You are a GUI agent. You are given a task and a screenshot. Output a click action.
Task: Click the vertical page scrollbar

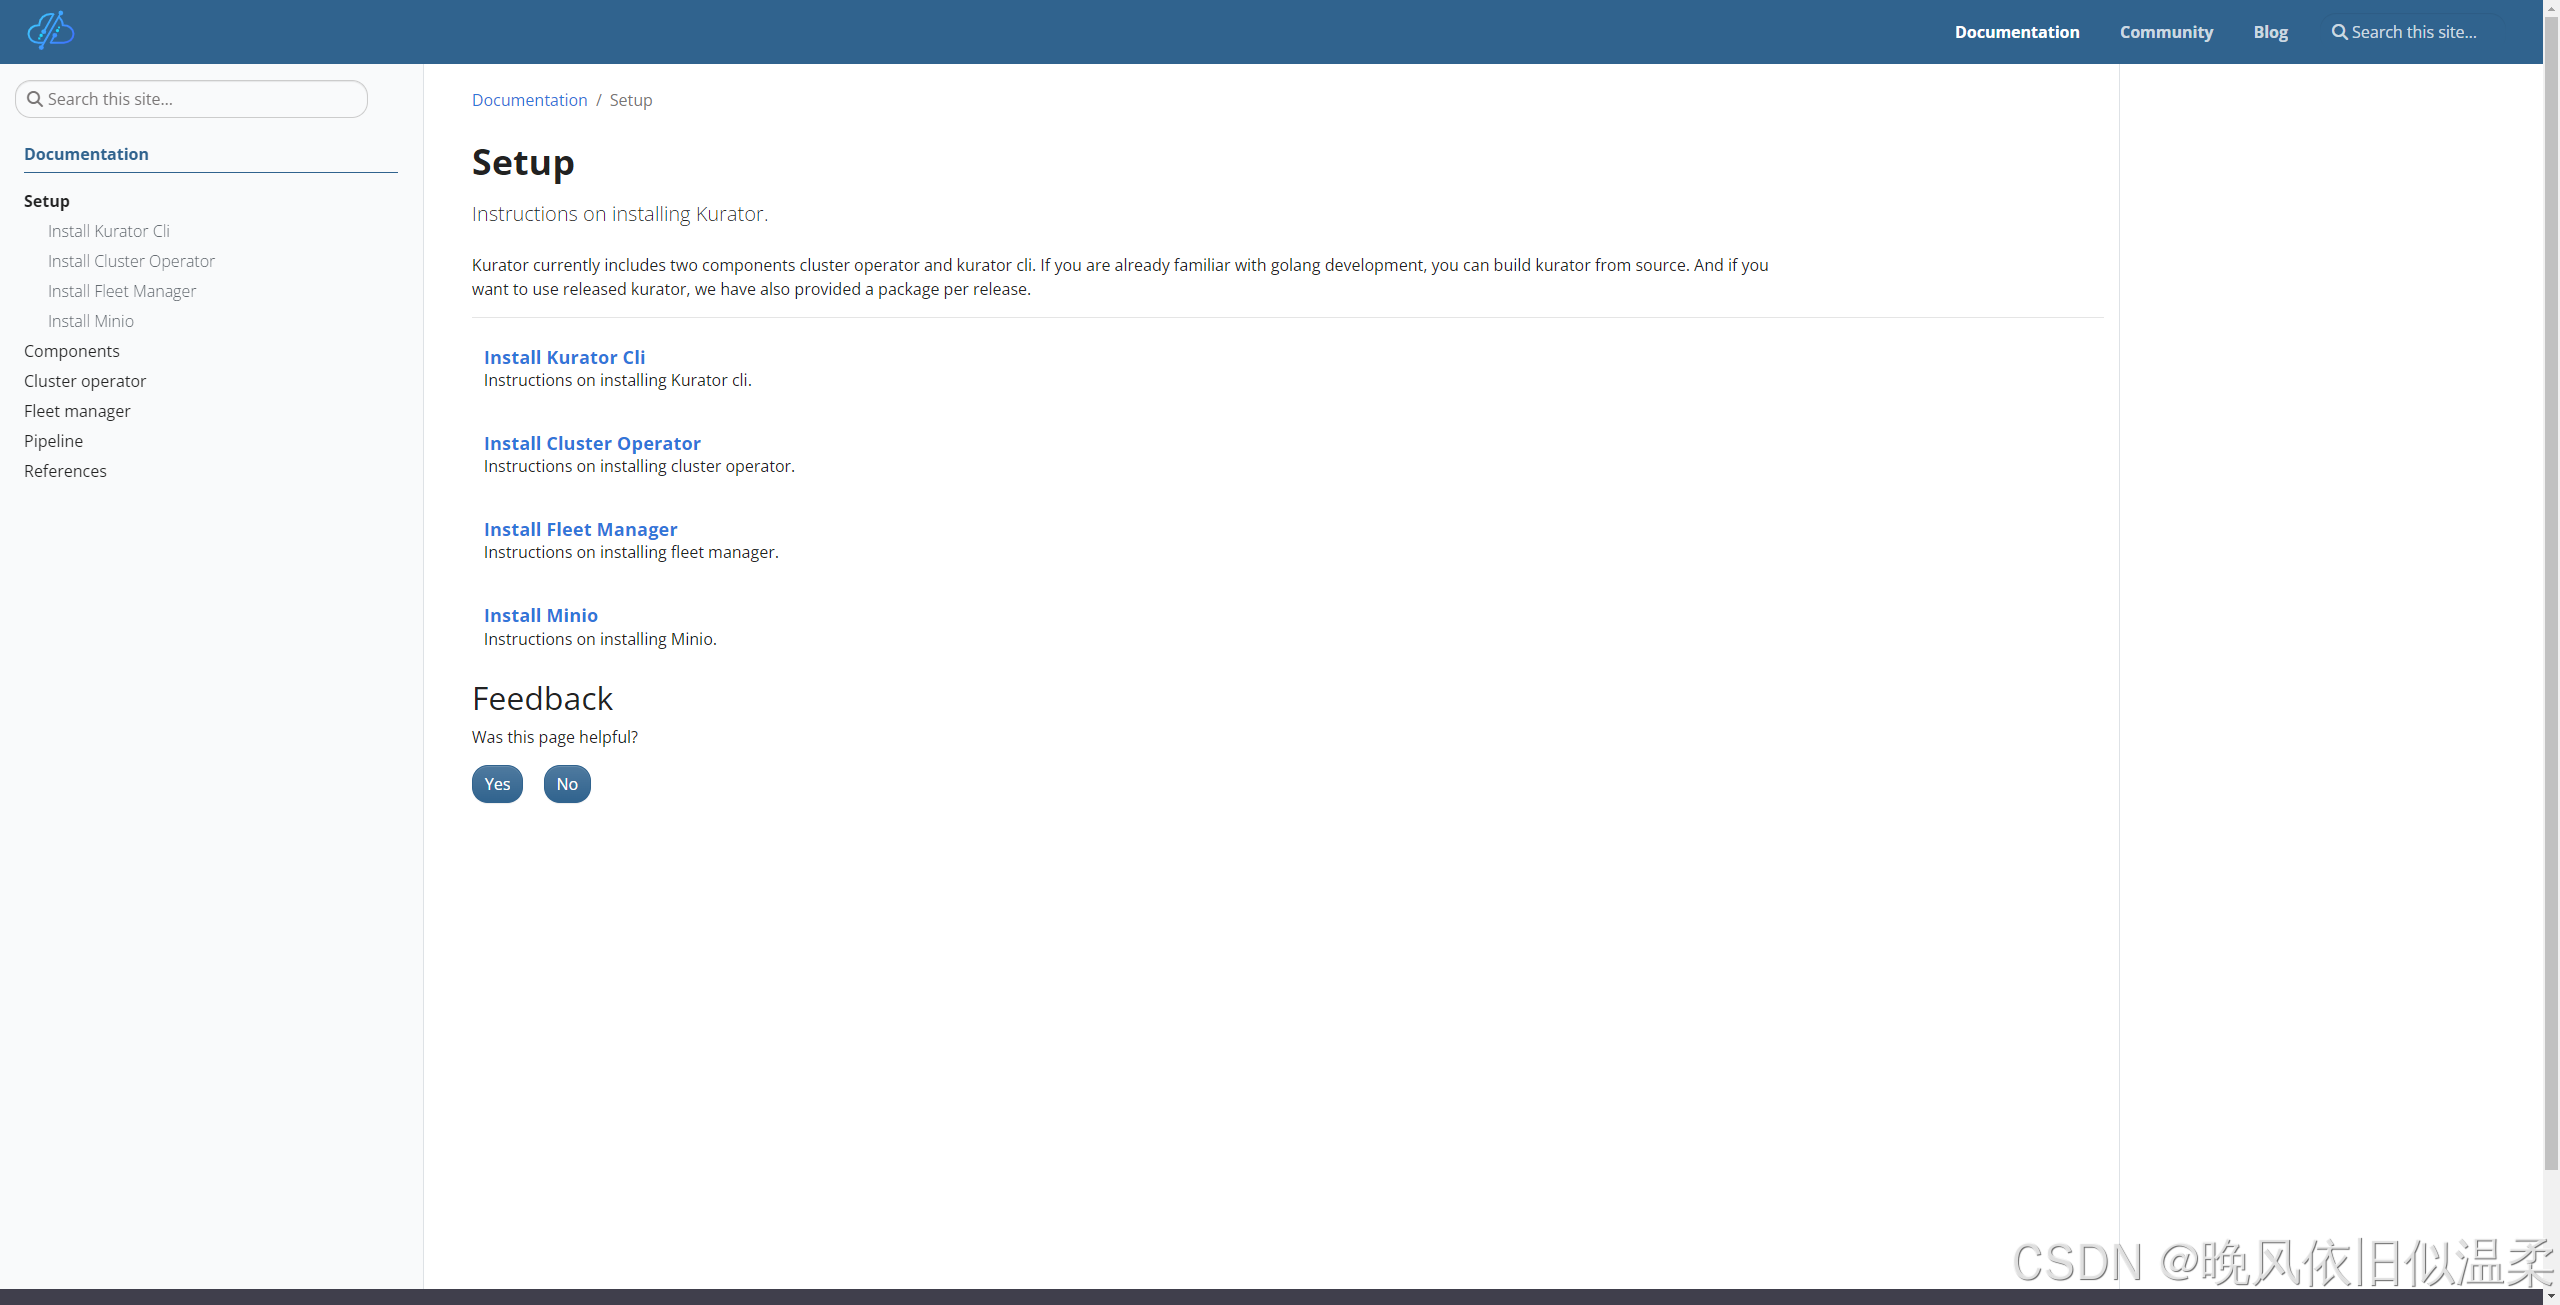click(x=2551, y=600)
